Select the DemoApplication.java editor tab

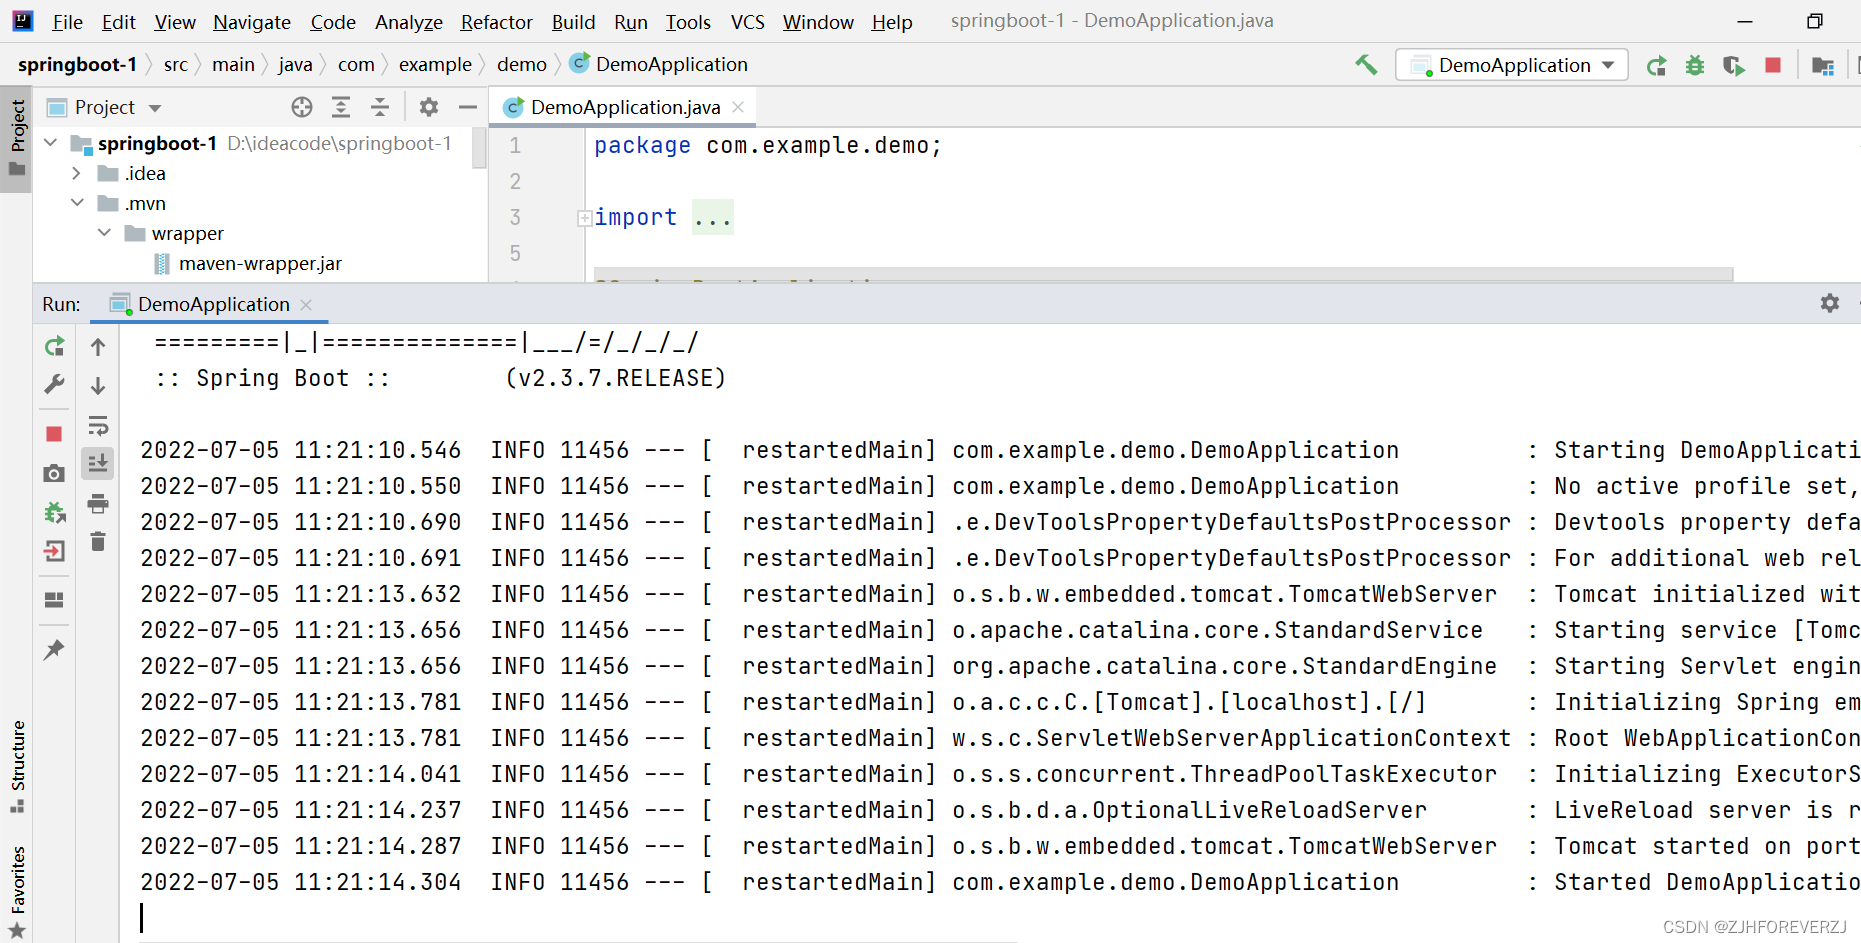pyautogui.click(x=625, y=107)
